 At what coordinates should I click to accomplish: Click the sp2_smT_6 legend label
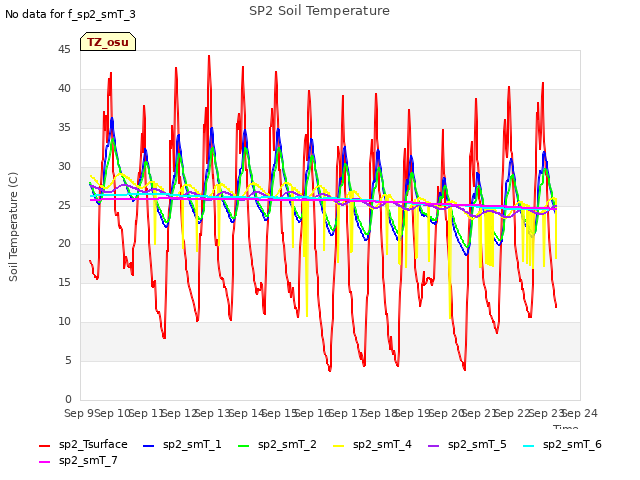tap(572, 444)
